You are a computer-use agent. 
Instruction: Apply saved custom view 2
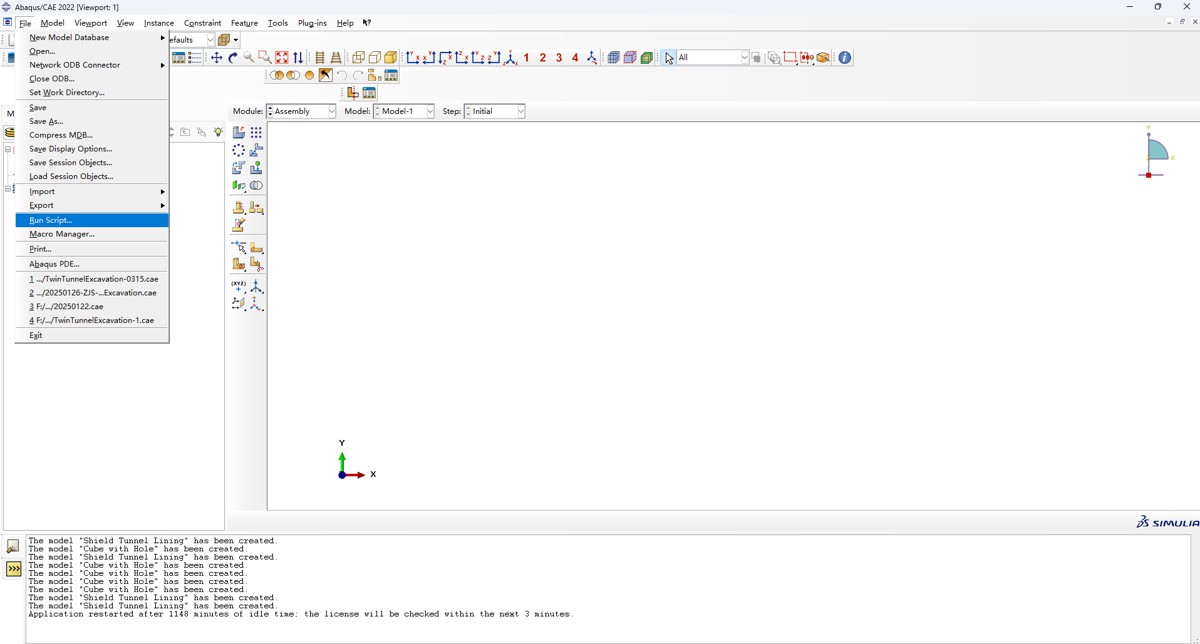[543, 58]
